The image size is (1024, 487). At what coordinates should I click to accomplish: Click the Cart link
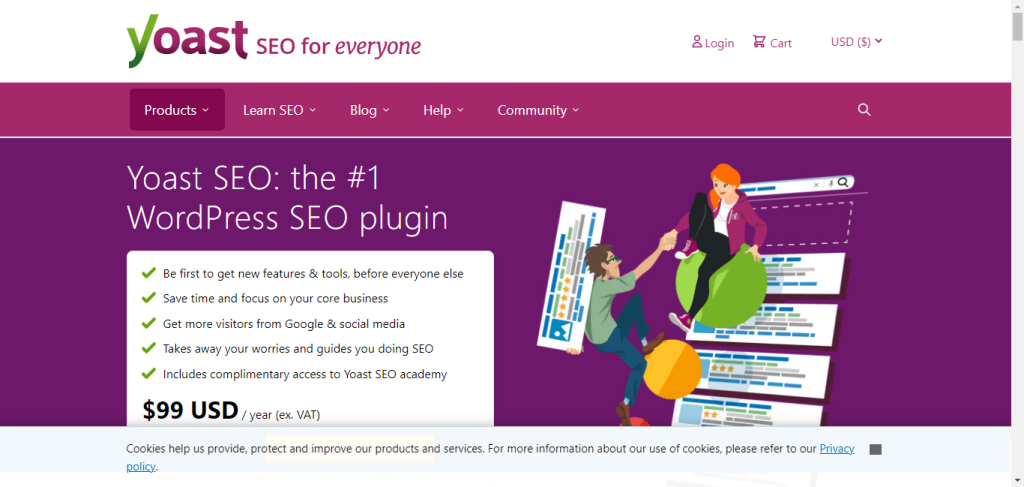click(x=772, y=42)
